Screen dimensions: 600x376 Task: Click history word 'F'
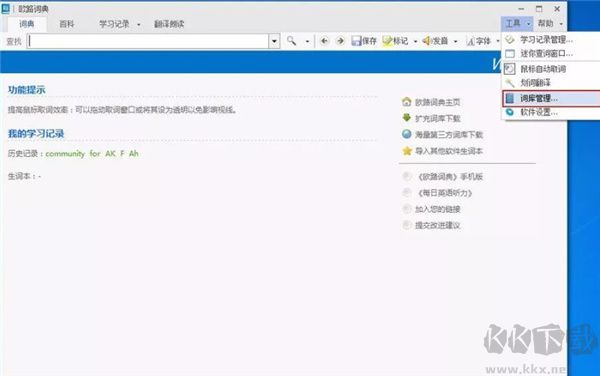122,154
